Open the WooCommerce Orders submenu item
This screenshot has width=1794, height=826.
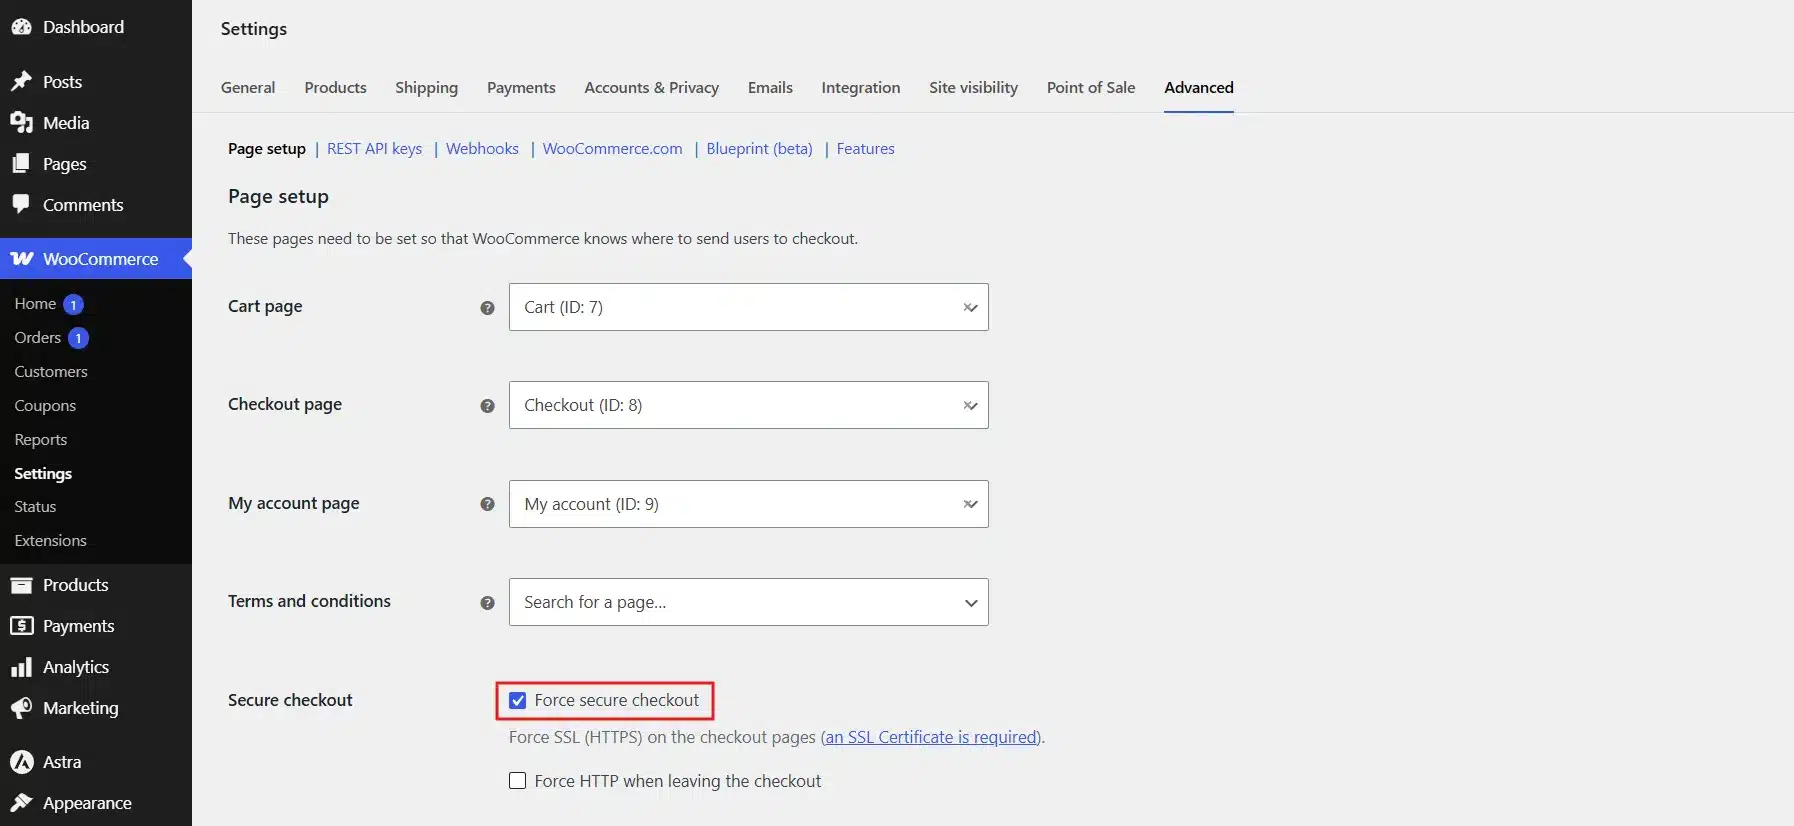point(38,338)
